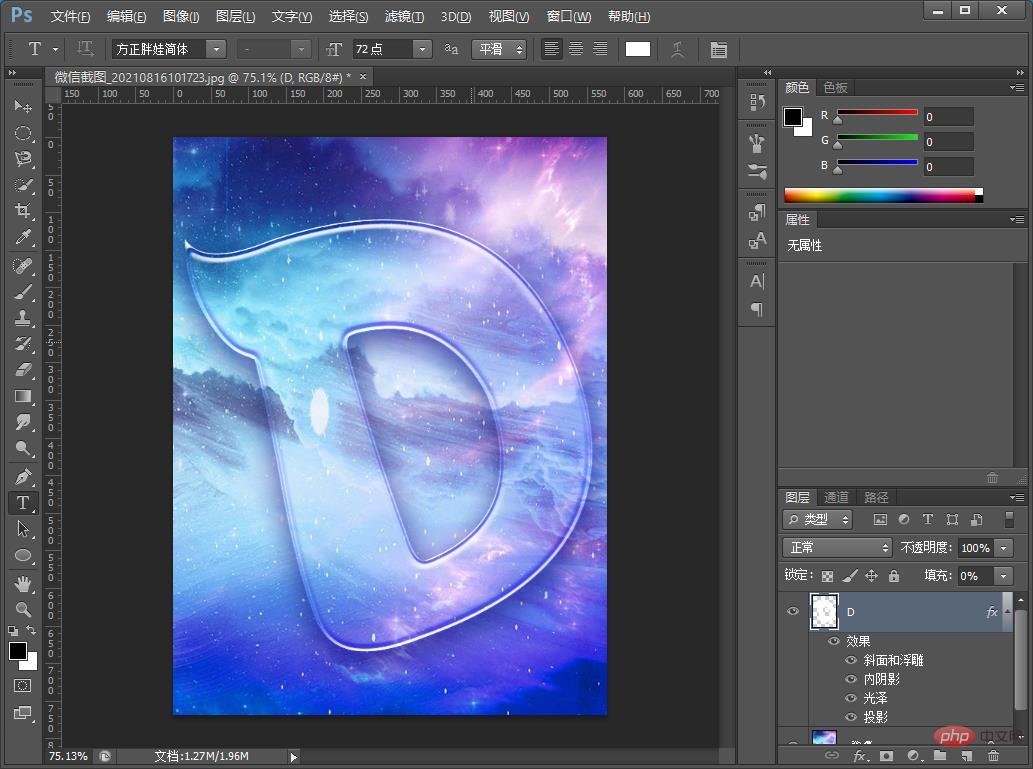The height and width of the screenshot is (769, 1033).
Task: Select the Gradient tool
Action: 23,396
